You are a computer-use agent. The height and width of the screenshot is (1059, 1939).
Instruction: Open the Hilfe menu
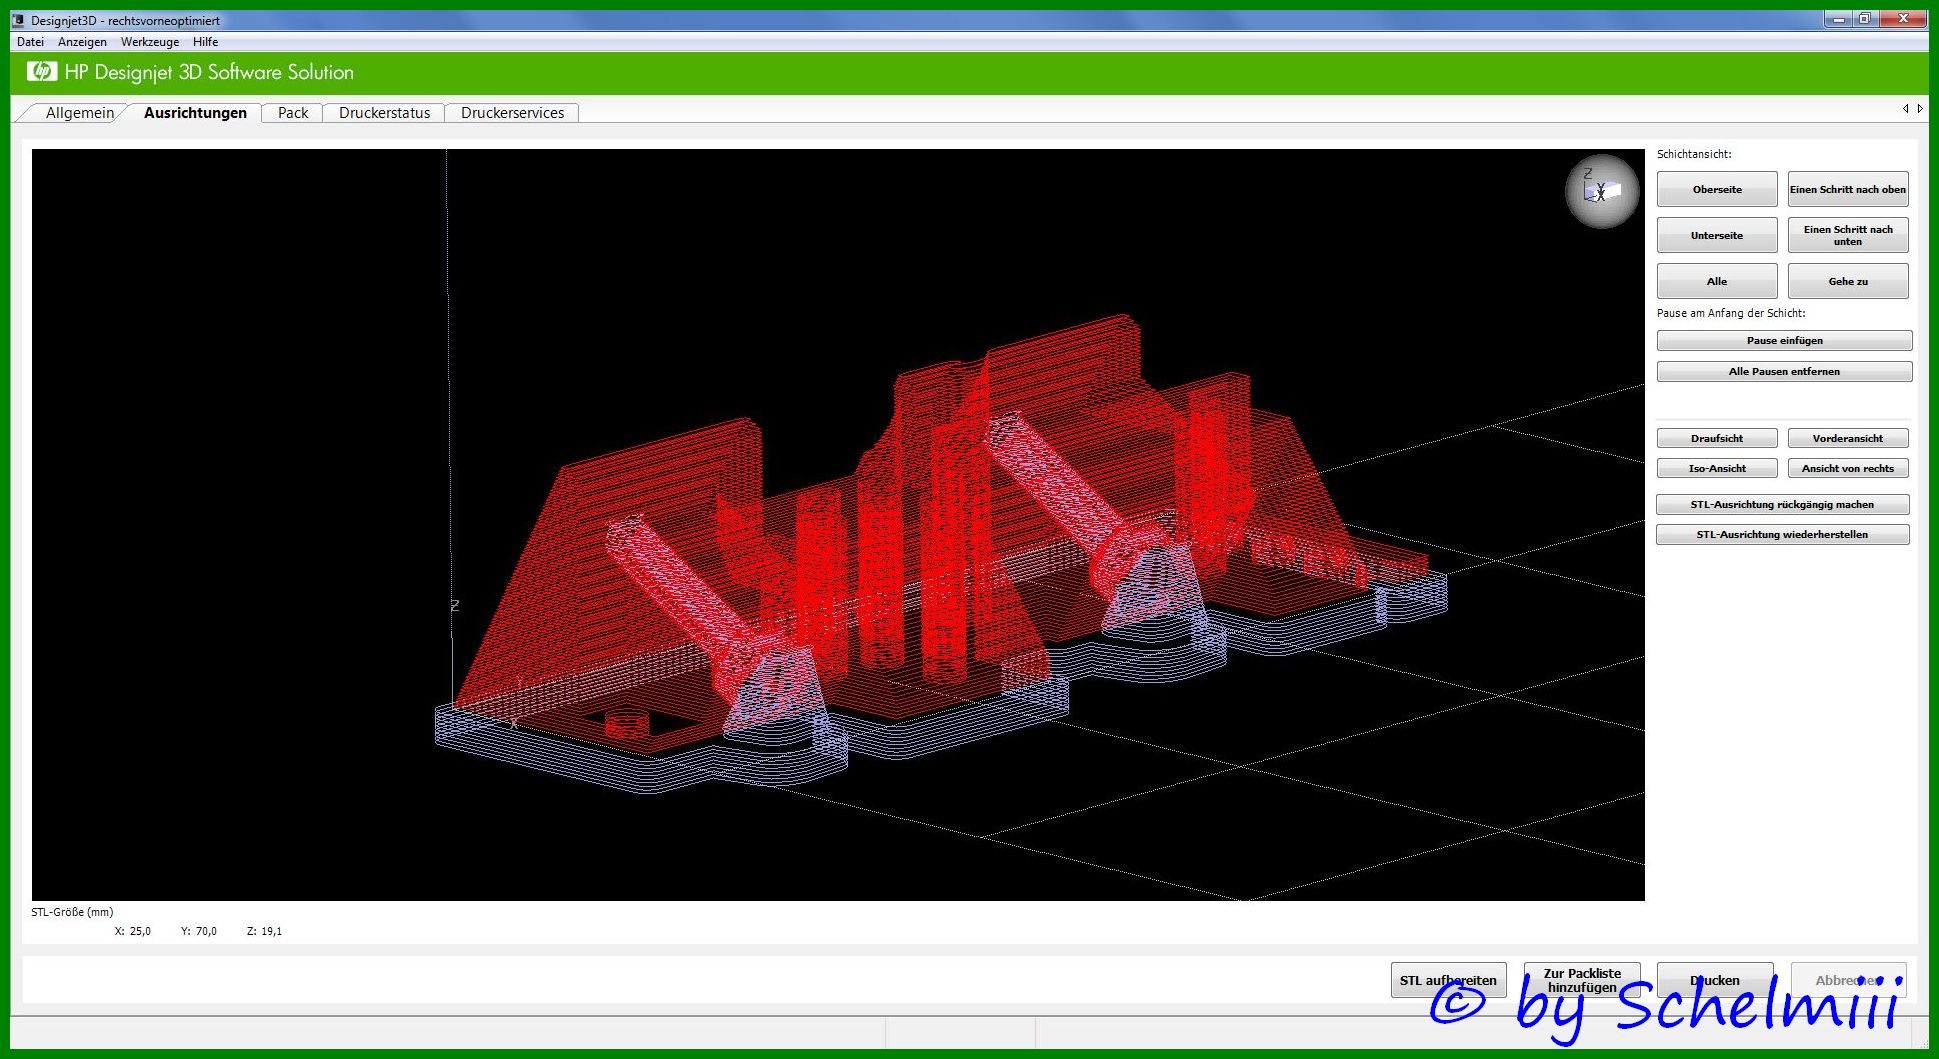[205, 42]
